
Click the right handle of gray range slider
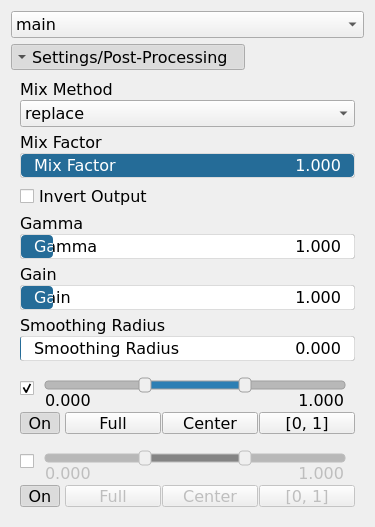pos(245,458)
